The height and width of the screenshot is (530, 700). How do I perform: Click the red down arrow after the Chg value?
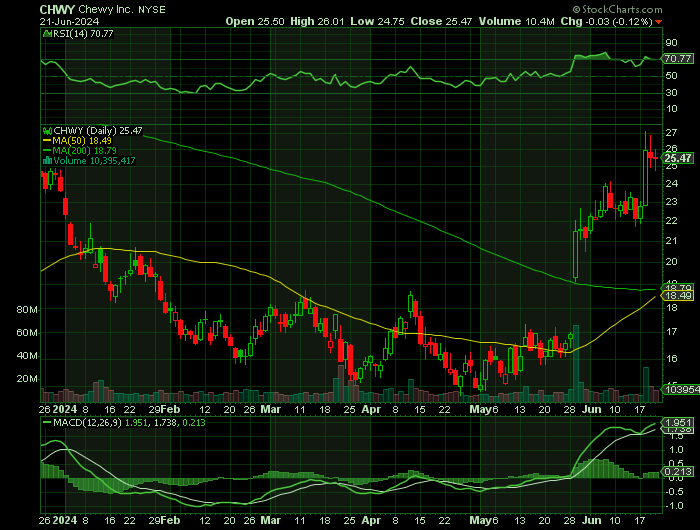click(x=658, y=22)
